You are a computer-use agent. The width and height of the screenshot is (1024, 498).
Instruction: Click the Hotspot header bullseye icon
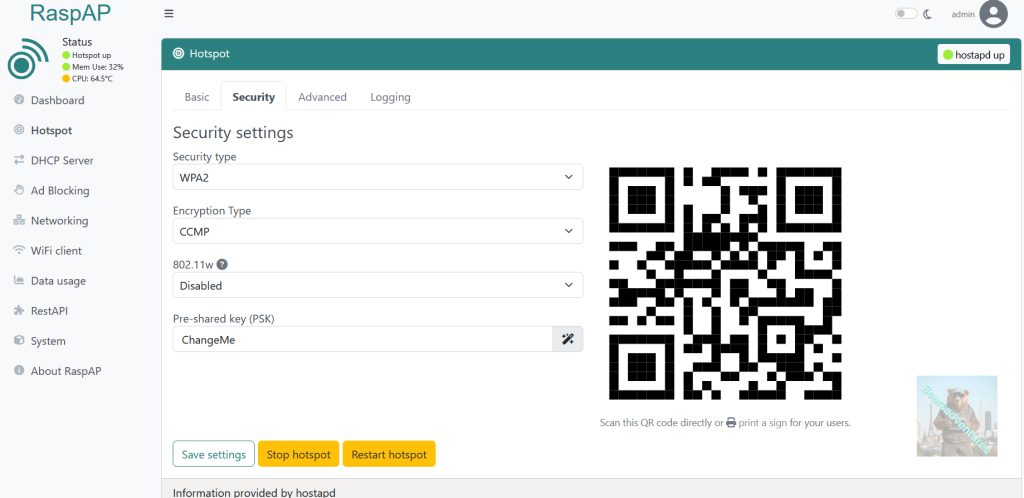(x=178, y=54)
